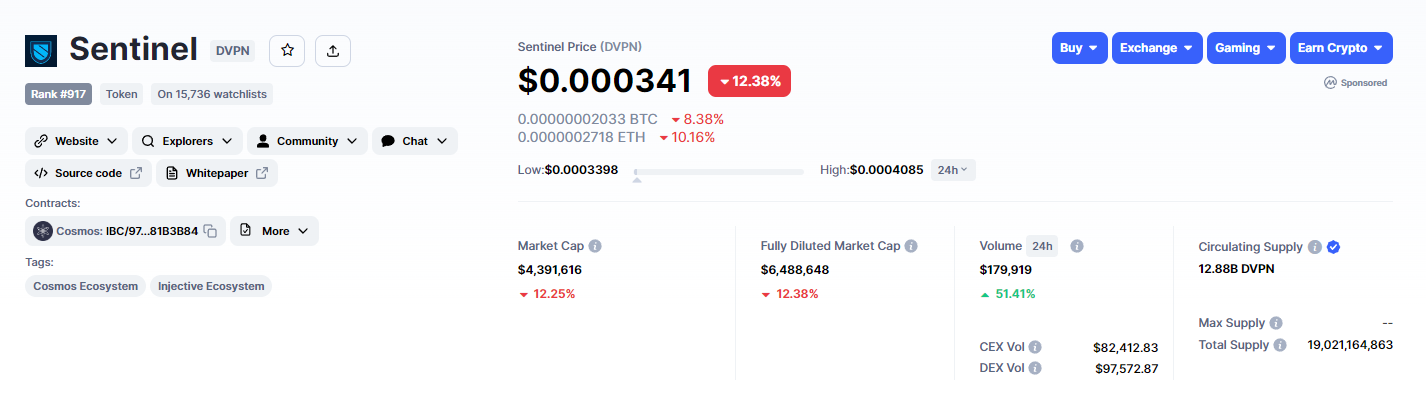Open the Earn Crypto menu

(x=1341, y=48)
